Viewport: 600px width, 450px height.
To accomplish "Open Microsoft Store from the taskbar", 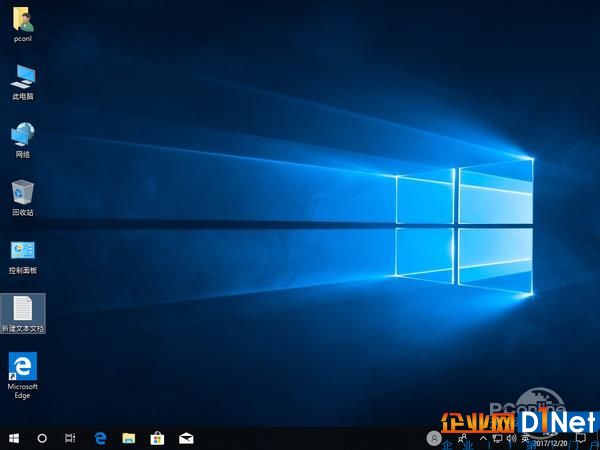I will (x=157, y=438).
